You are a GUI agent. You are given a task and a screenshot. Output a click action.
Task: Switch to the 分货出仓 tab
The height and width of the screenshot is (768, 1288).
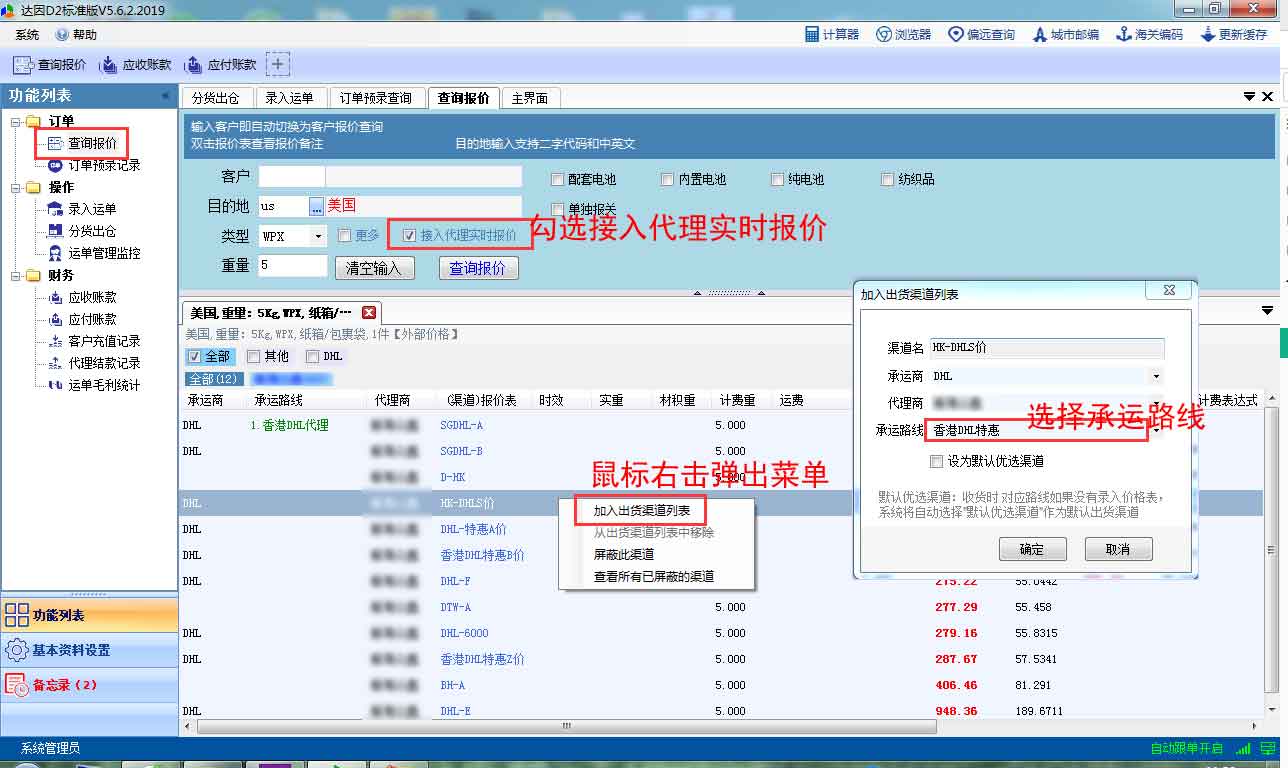pos(215,98)
